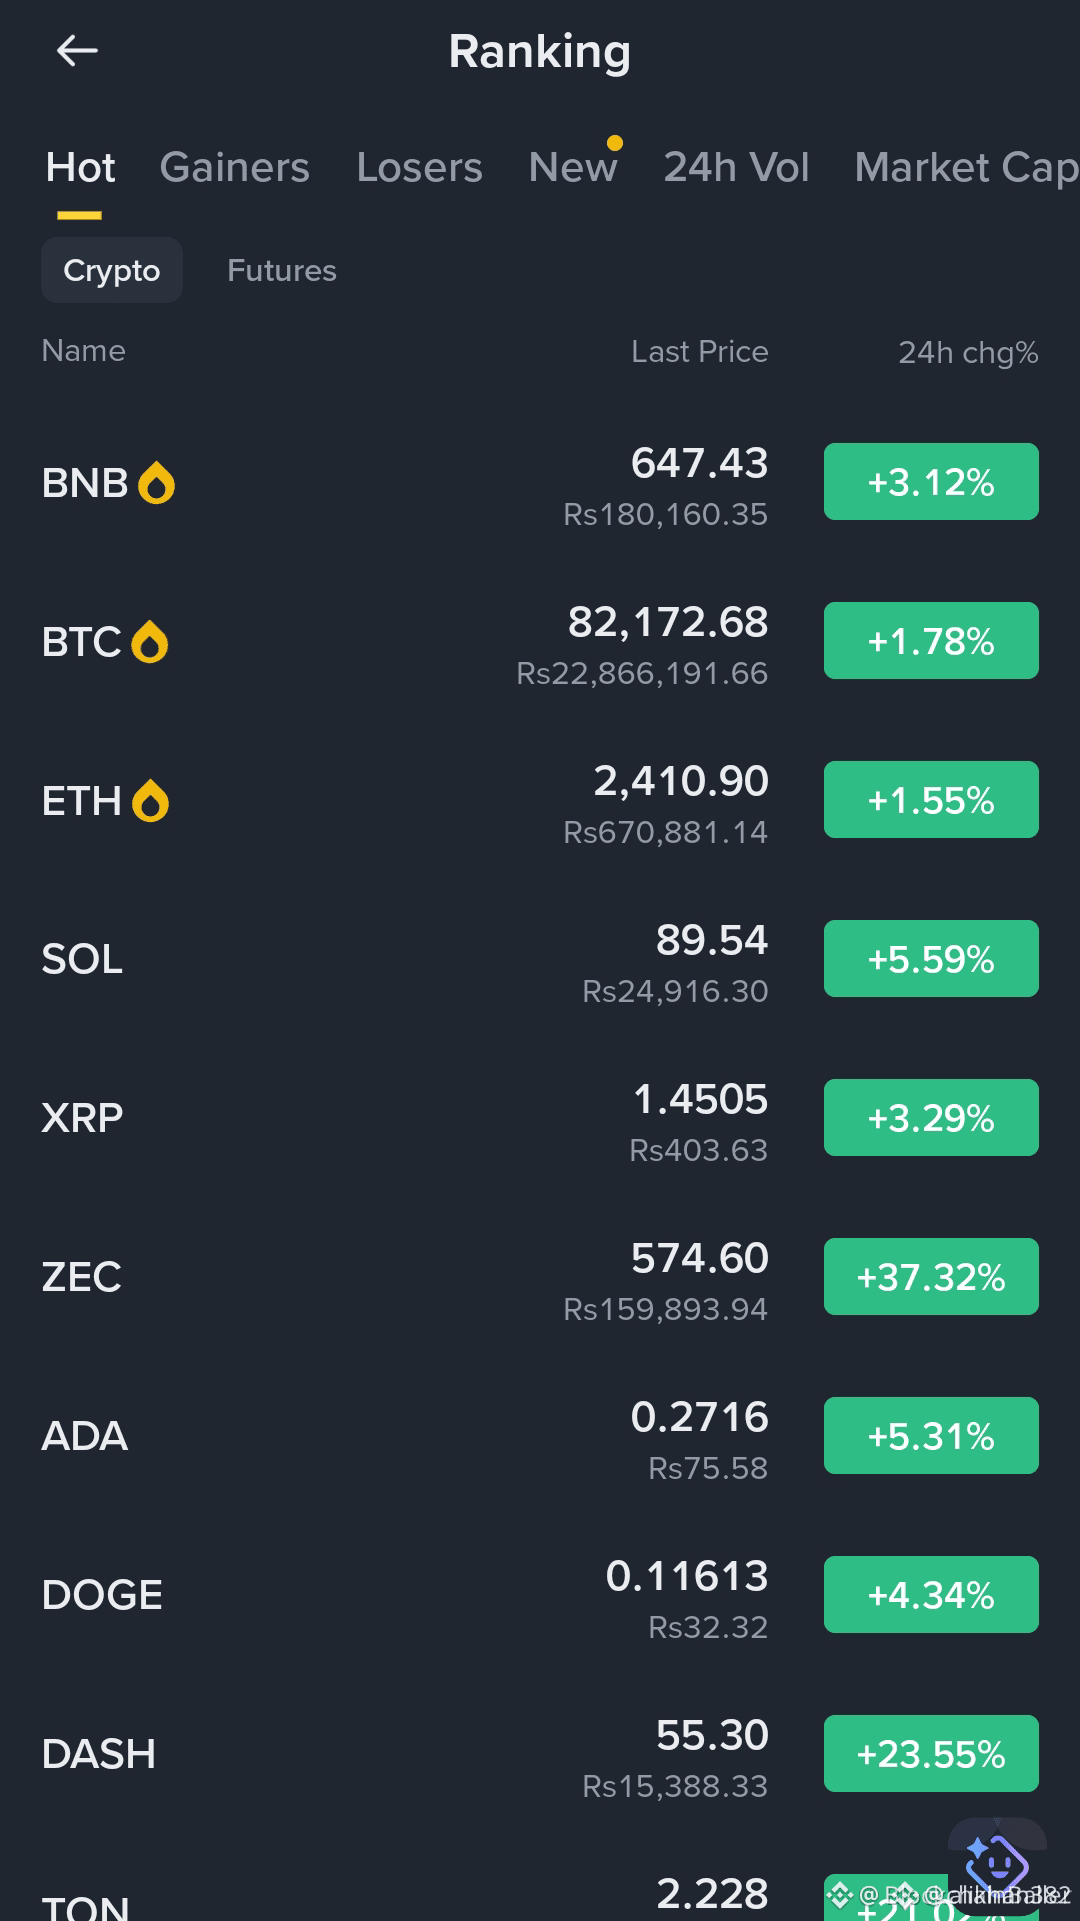This screenshot has width=1080, height=1921.
Task: Select the 24h Vol tab
Action: click(737, 167)
